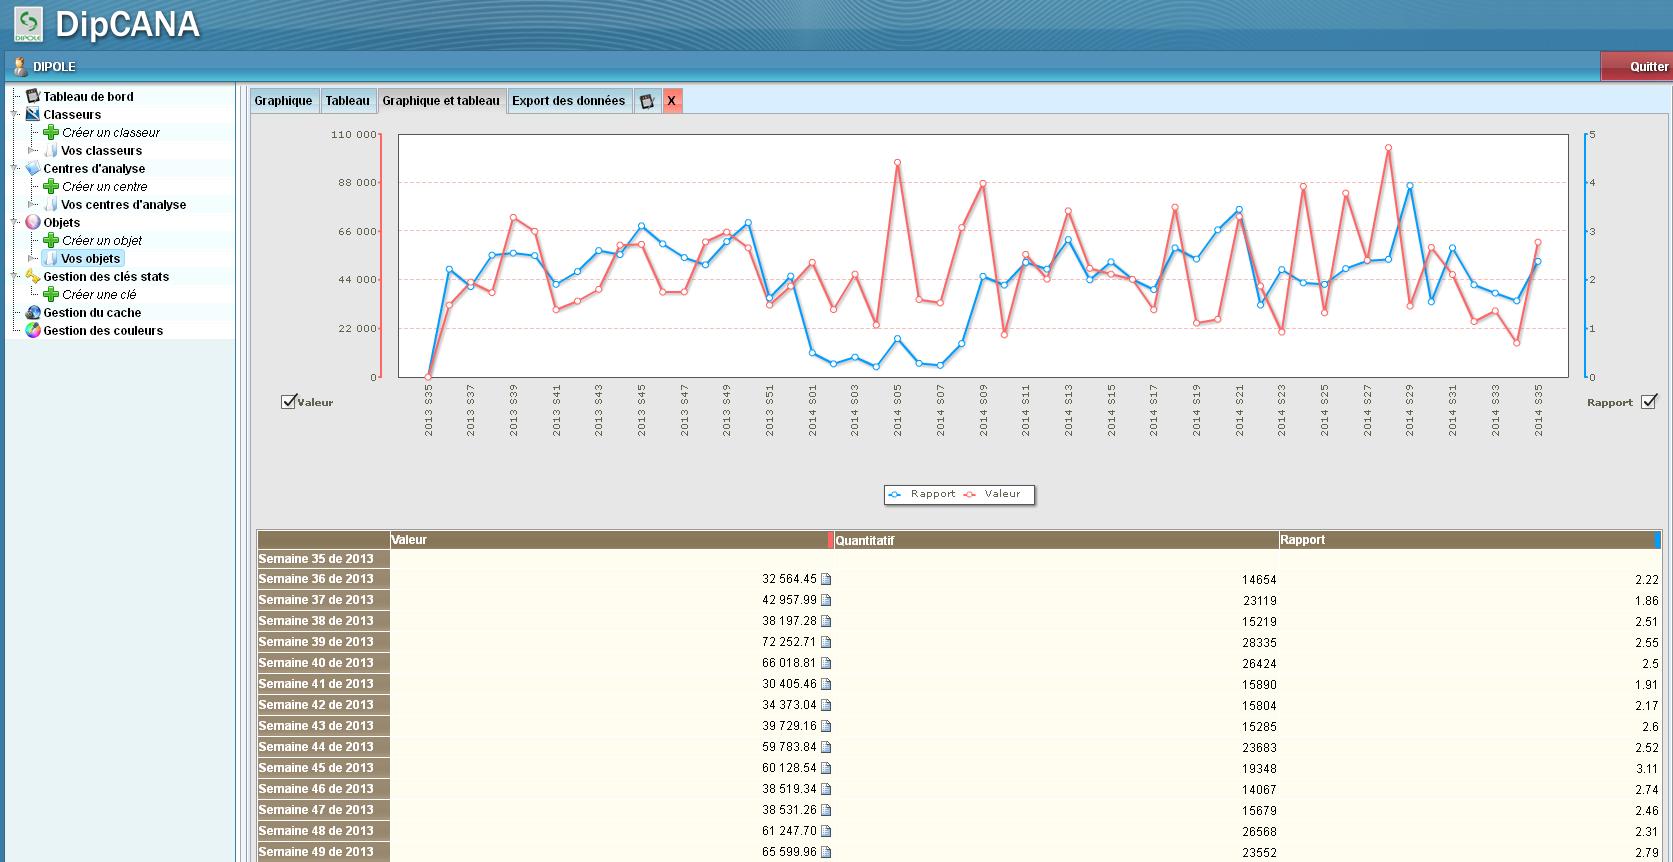Image resolution: width=1673 pixels, height=862 pixels.
Task: Open detail document icon for 38 197.28 value
Action: (x=826, y=621)
